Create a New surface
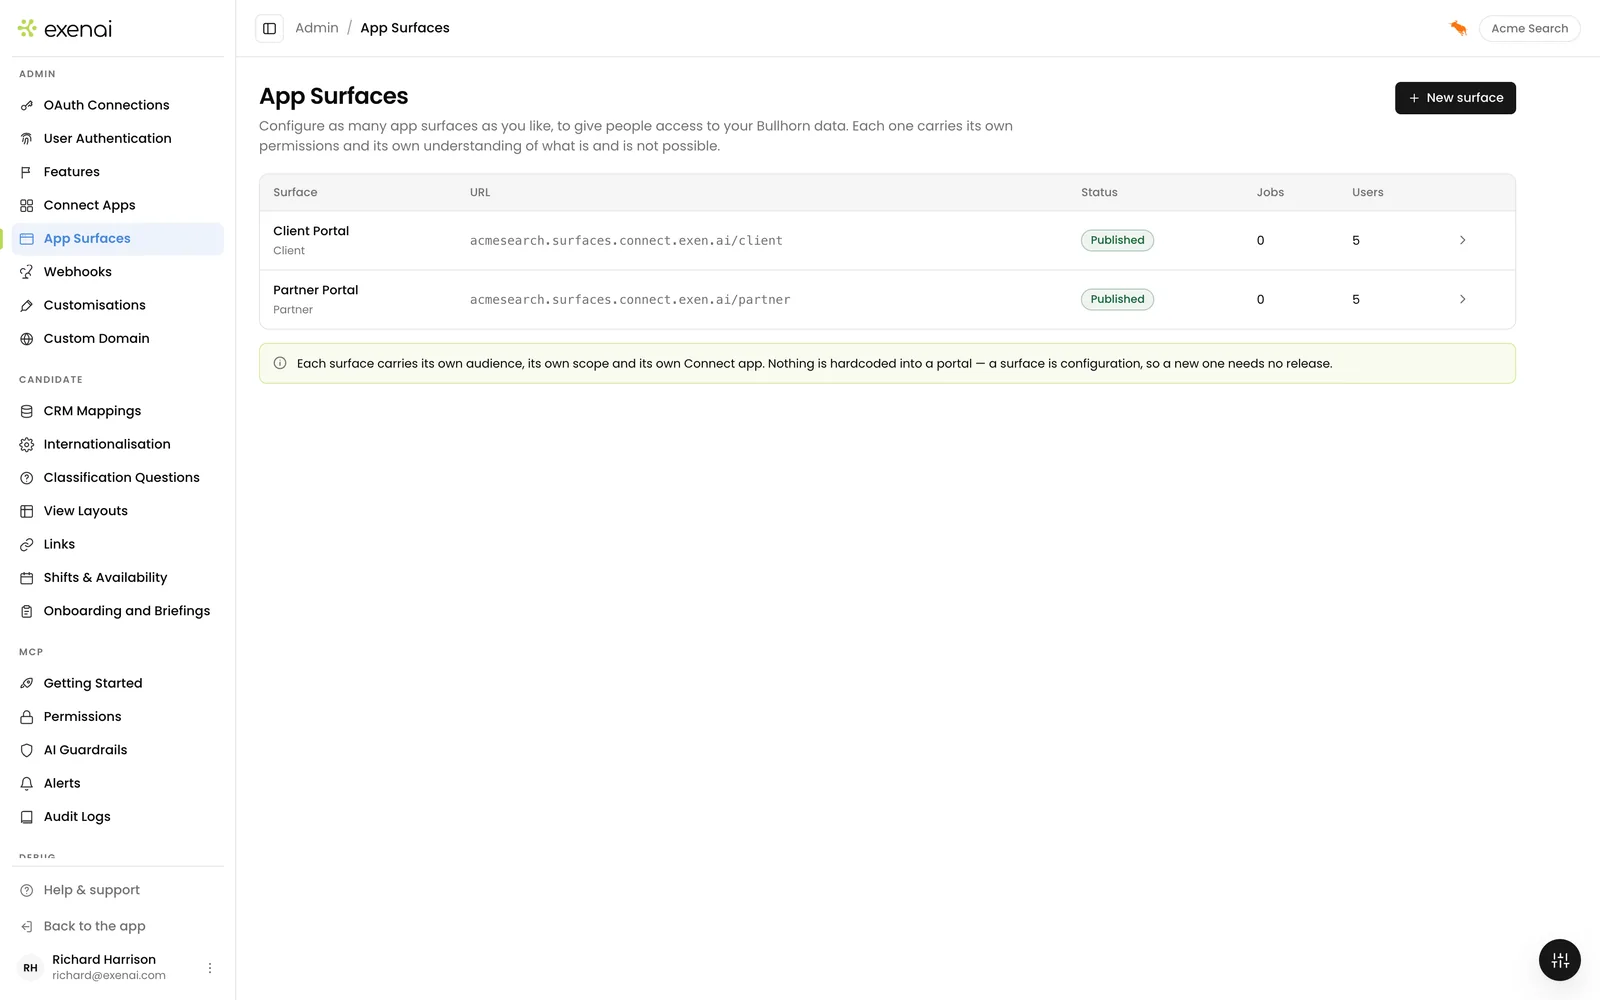The image size is (1600, 1000). tap(1455, 98)
